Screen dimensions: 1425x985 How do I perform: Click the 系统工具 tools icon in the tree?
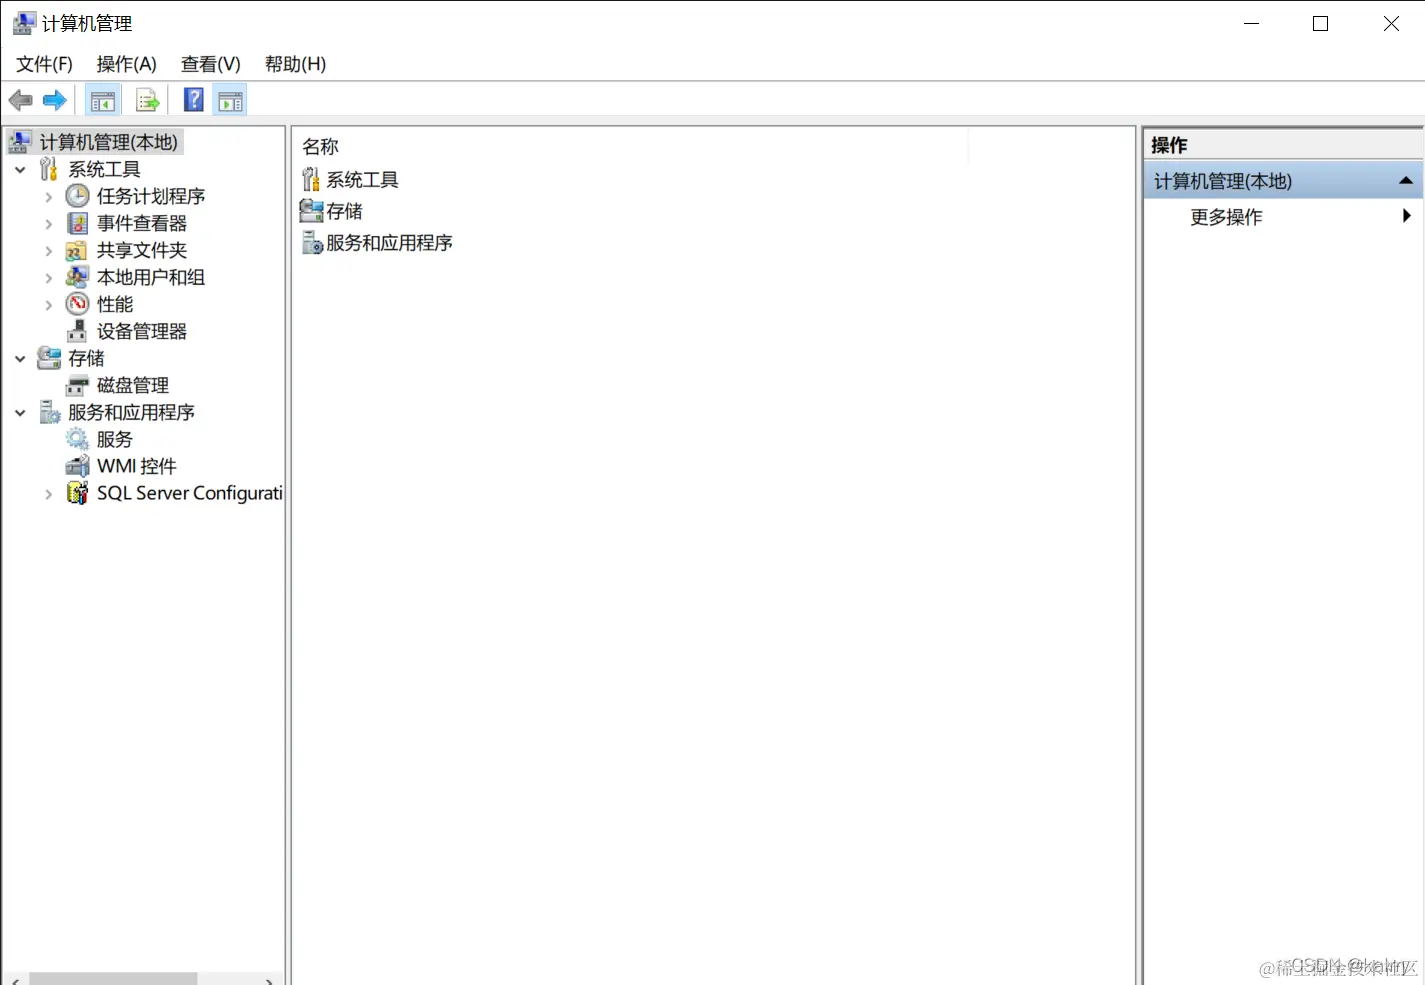48,169
